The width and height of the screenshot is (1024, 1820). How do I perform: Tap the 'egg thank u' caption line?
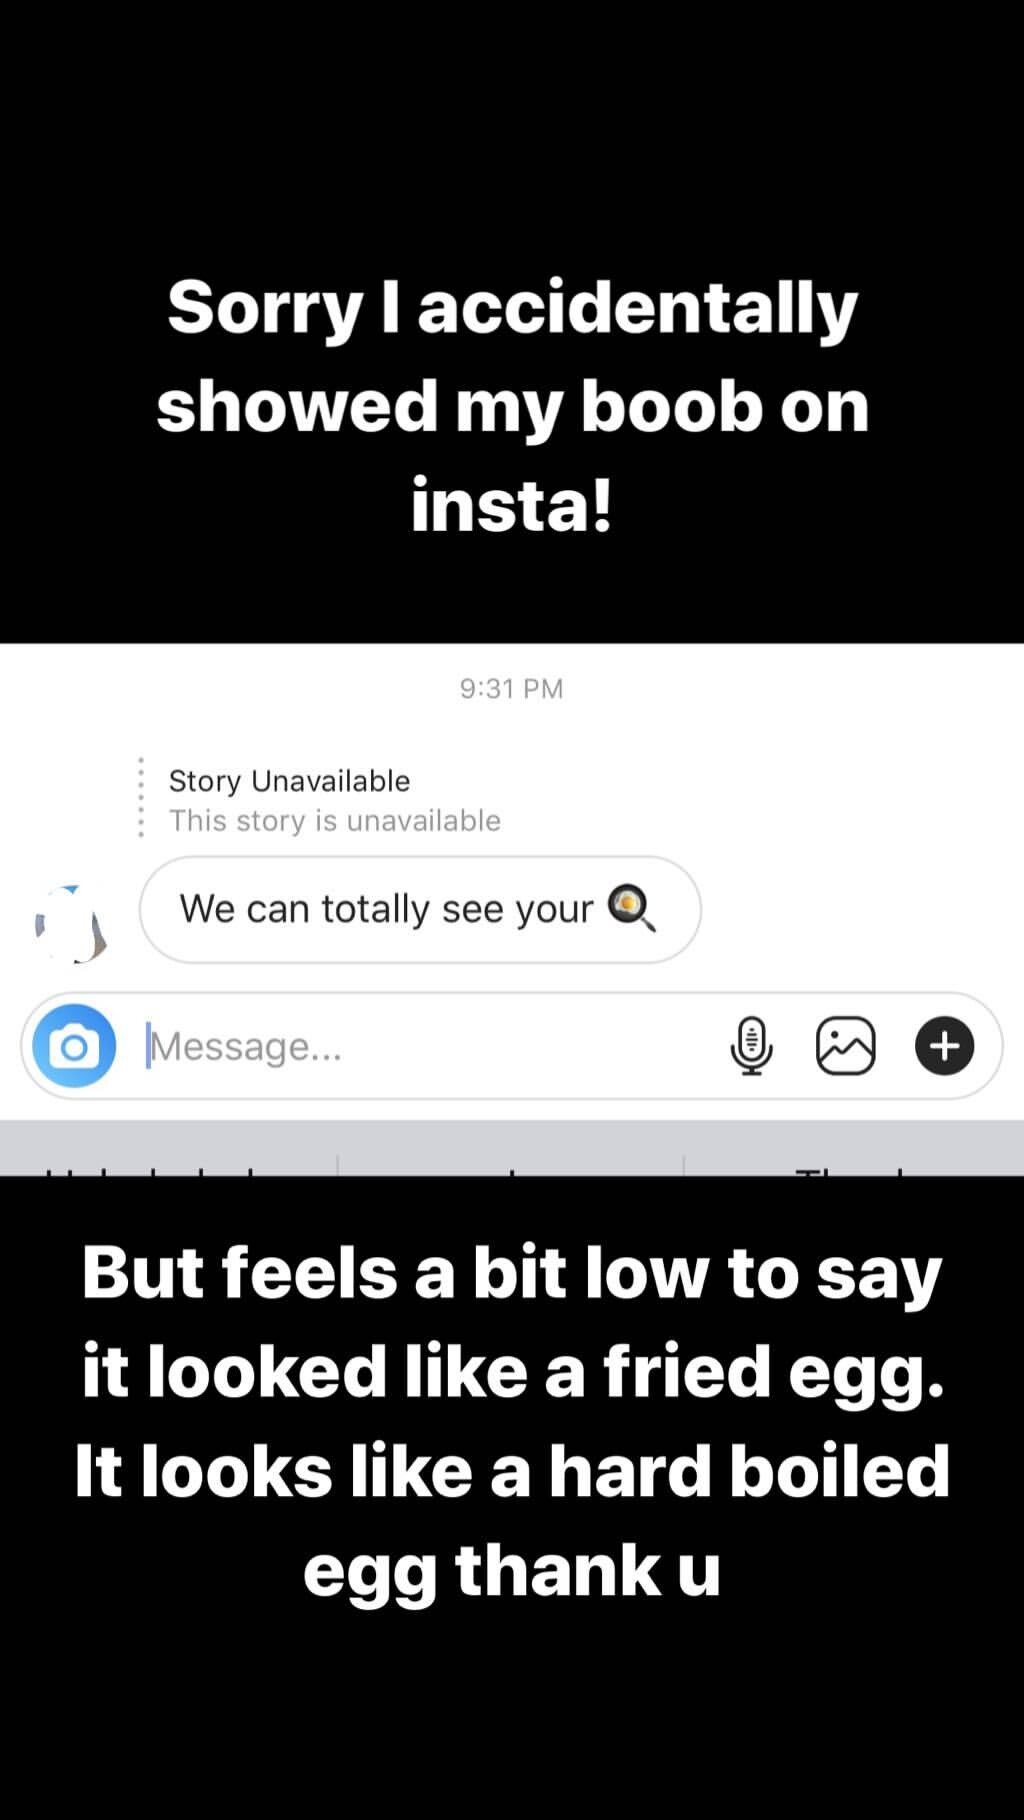(511, 1568)
